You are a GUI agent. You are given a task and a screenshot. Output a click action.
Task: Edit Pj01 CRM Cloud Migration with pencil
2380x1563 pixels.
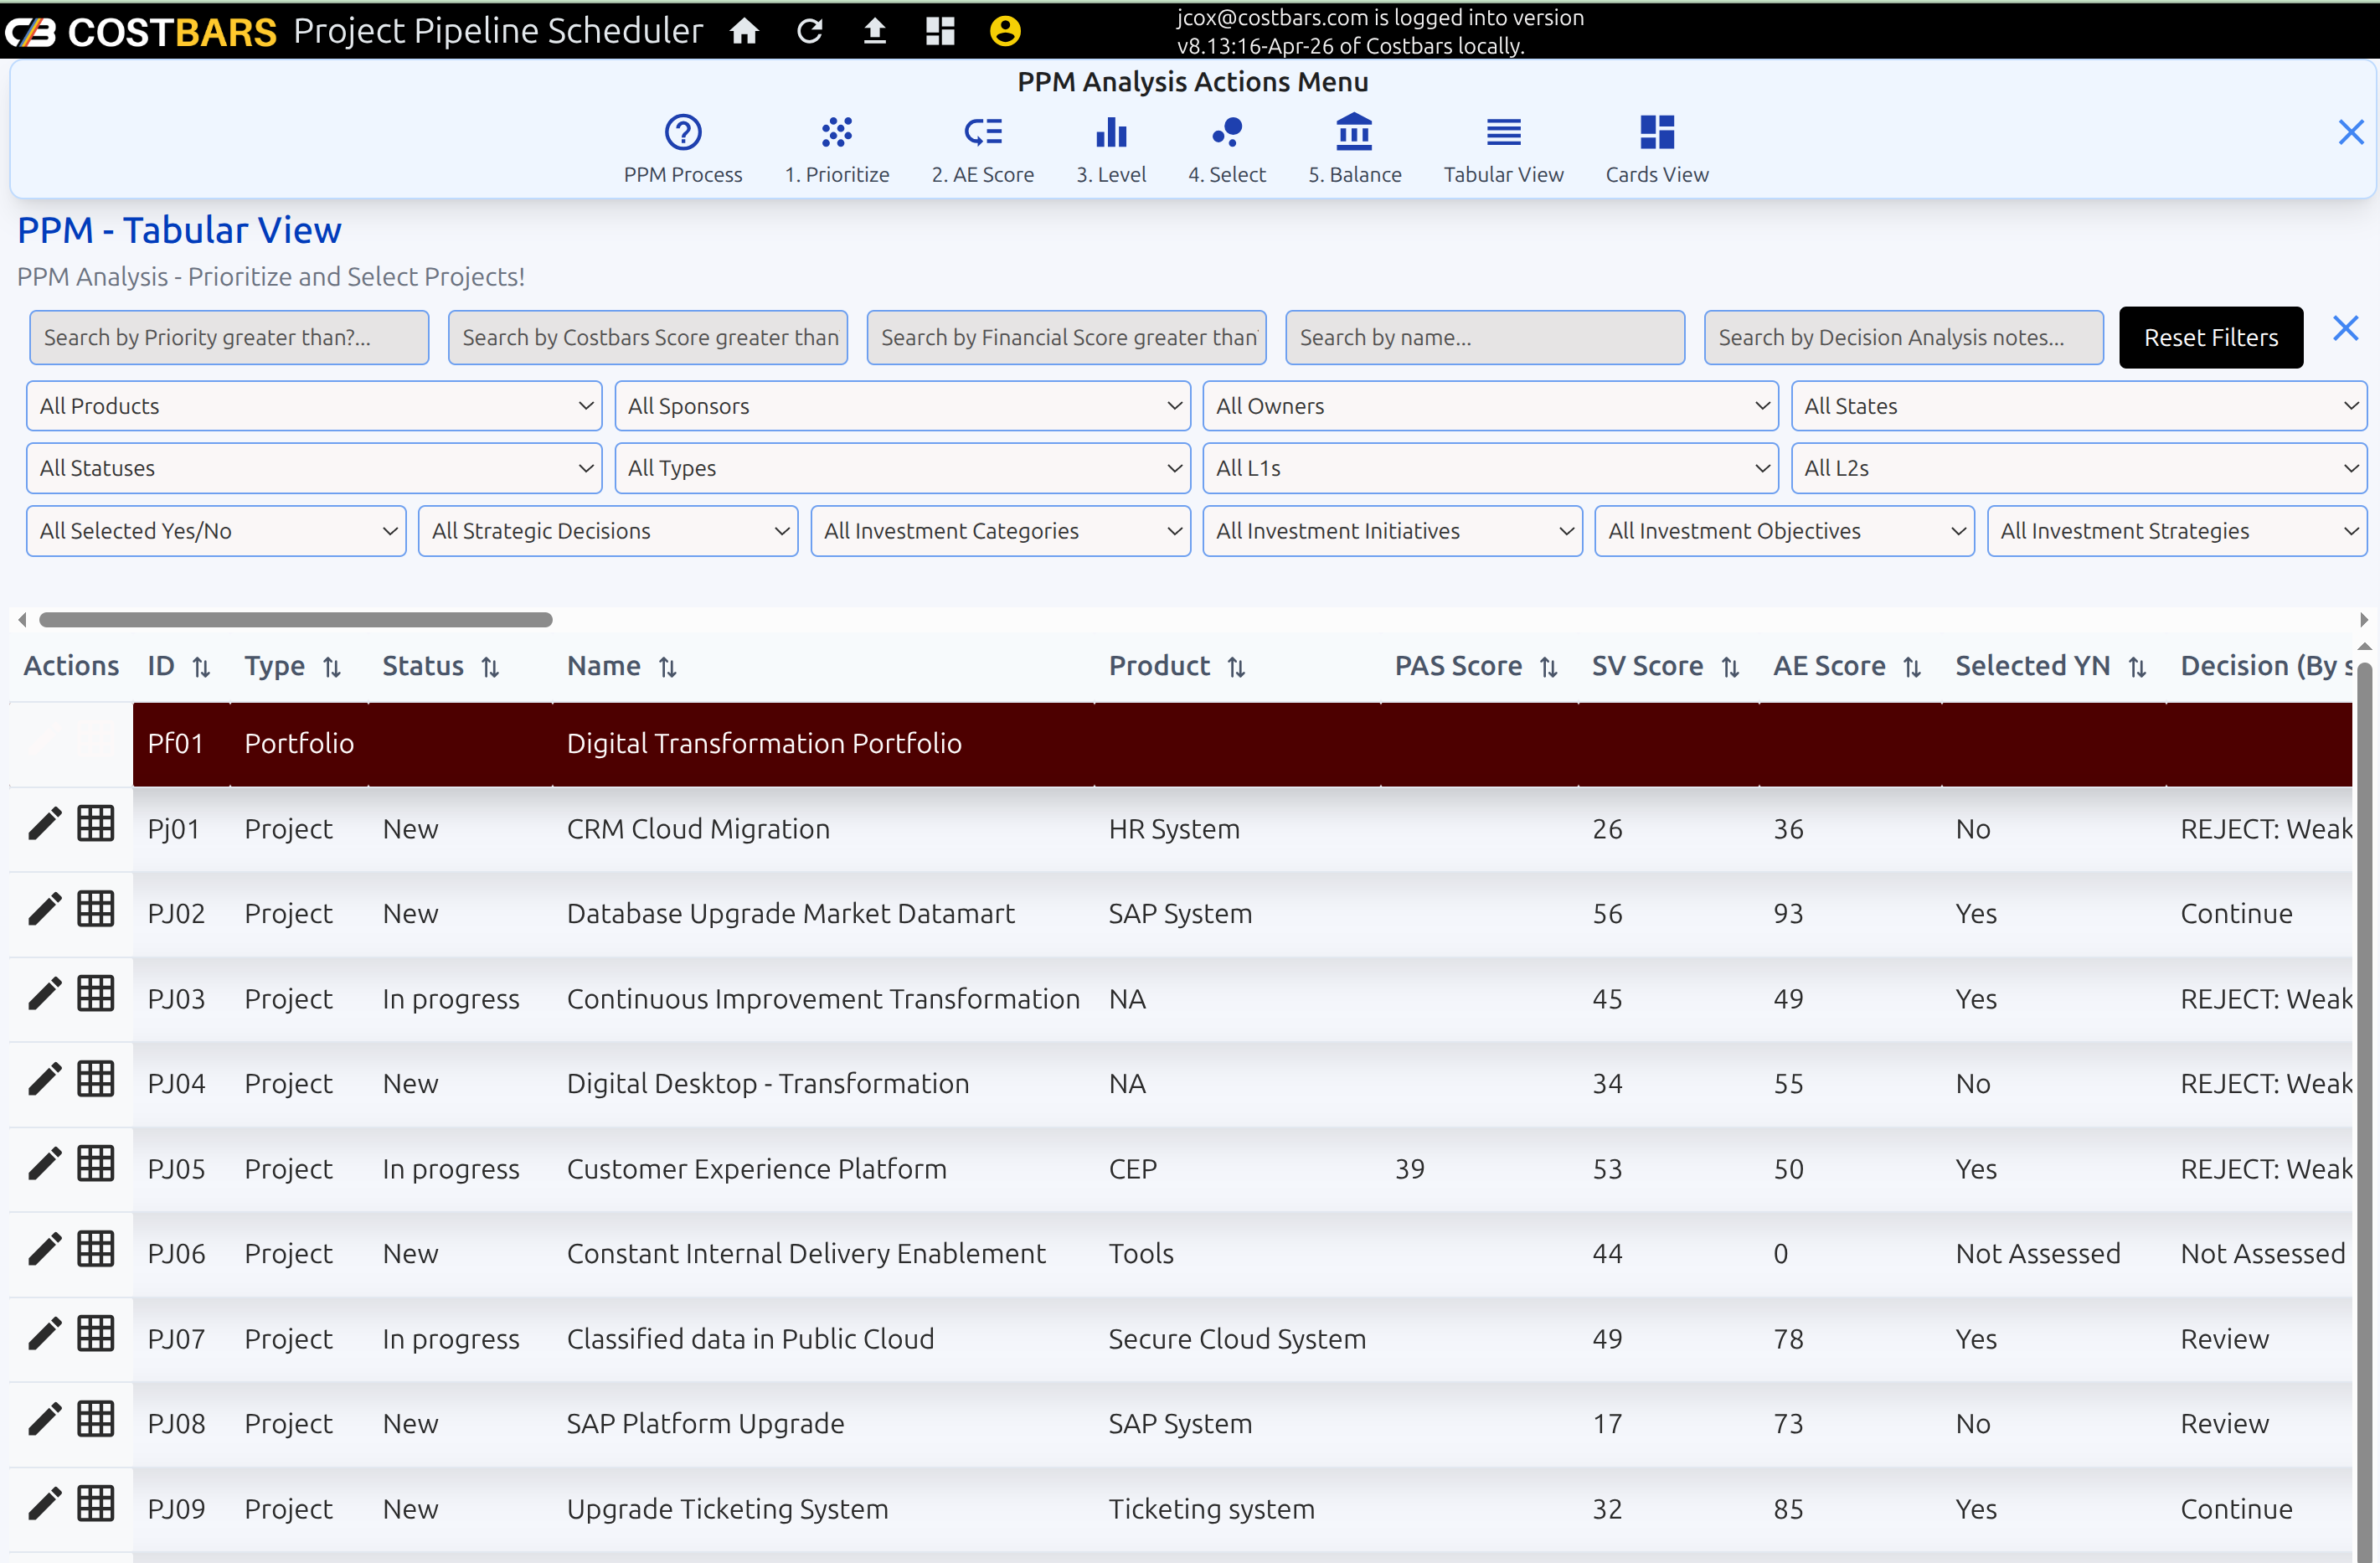(44, 825)
